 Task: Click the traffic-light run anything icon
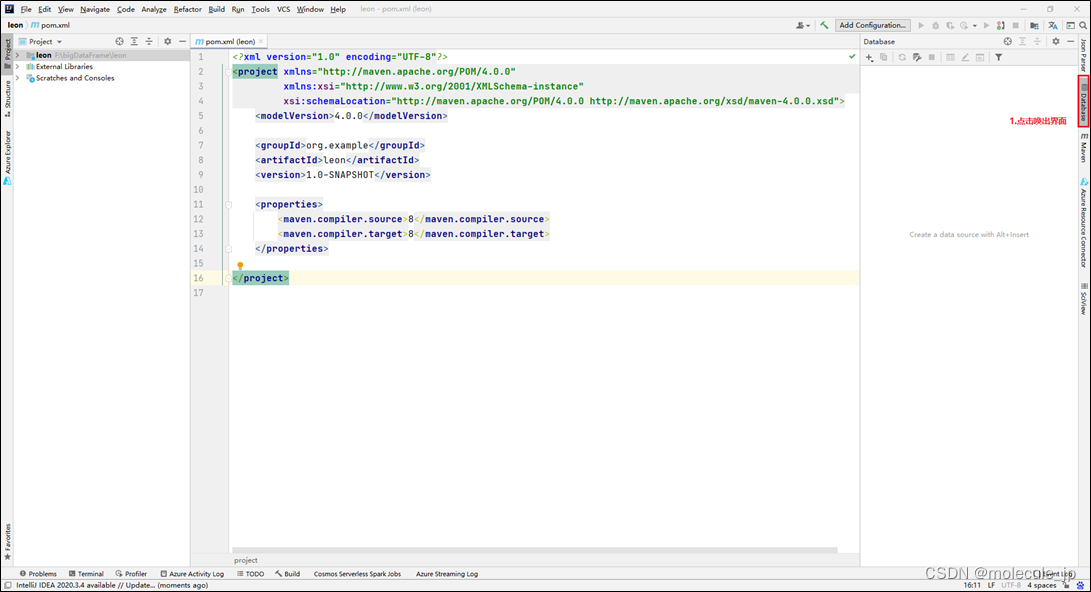click(1001, 26)
